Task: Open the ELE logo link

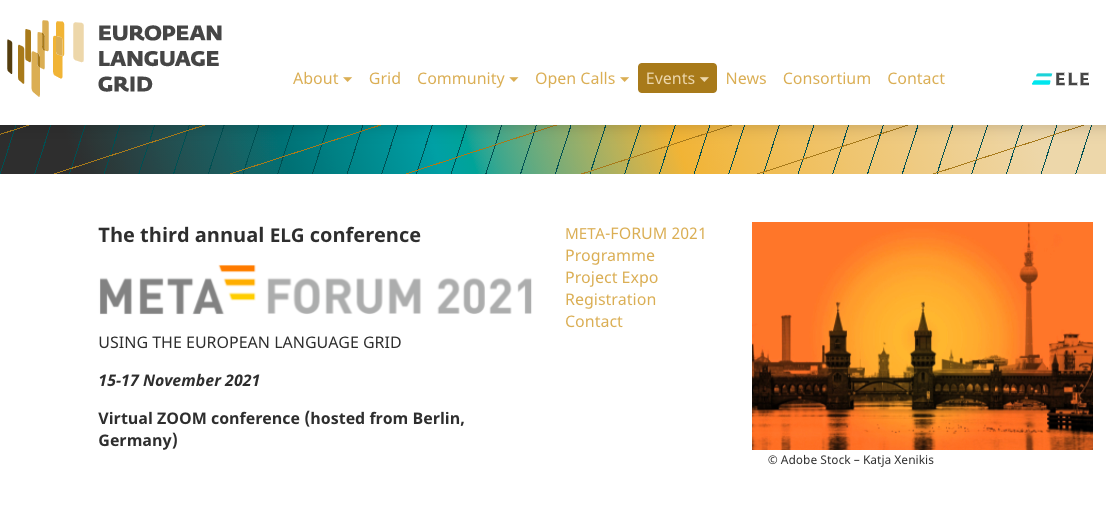Action: (1061, 79)
